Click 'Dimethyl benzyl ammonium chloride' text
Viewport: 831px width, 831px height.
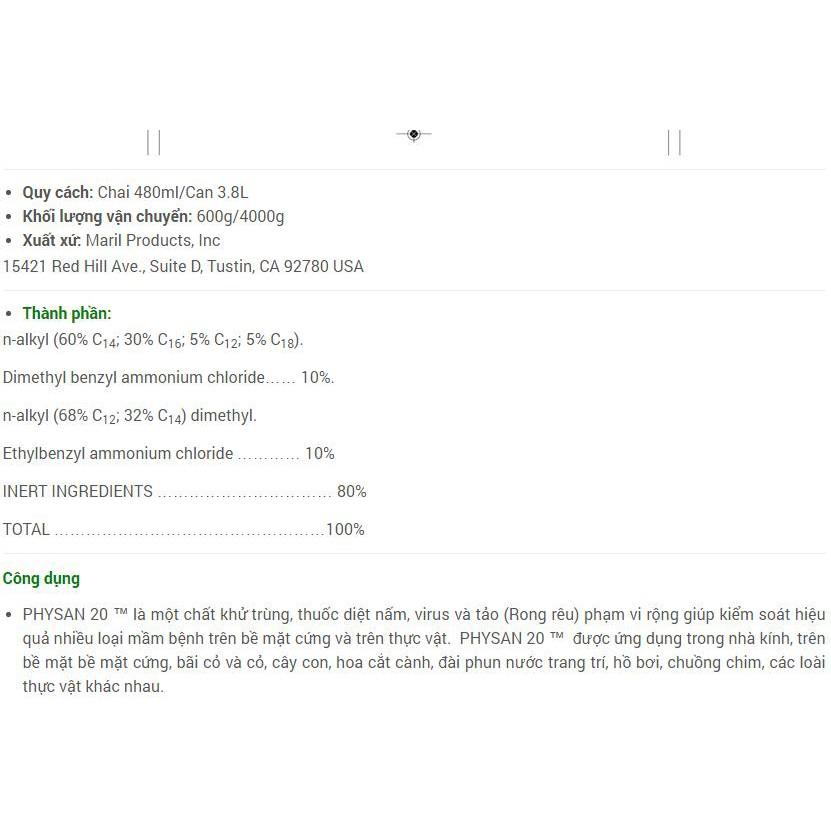(134, 377)
